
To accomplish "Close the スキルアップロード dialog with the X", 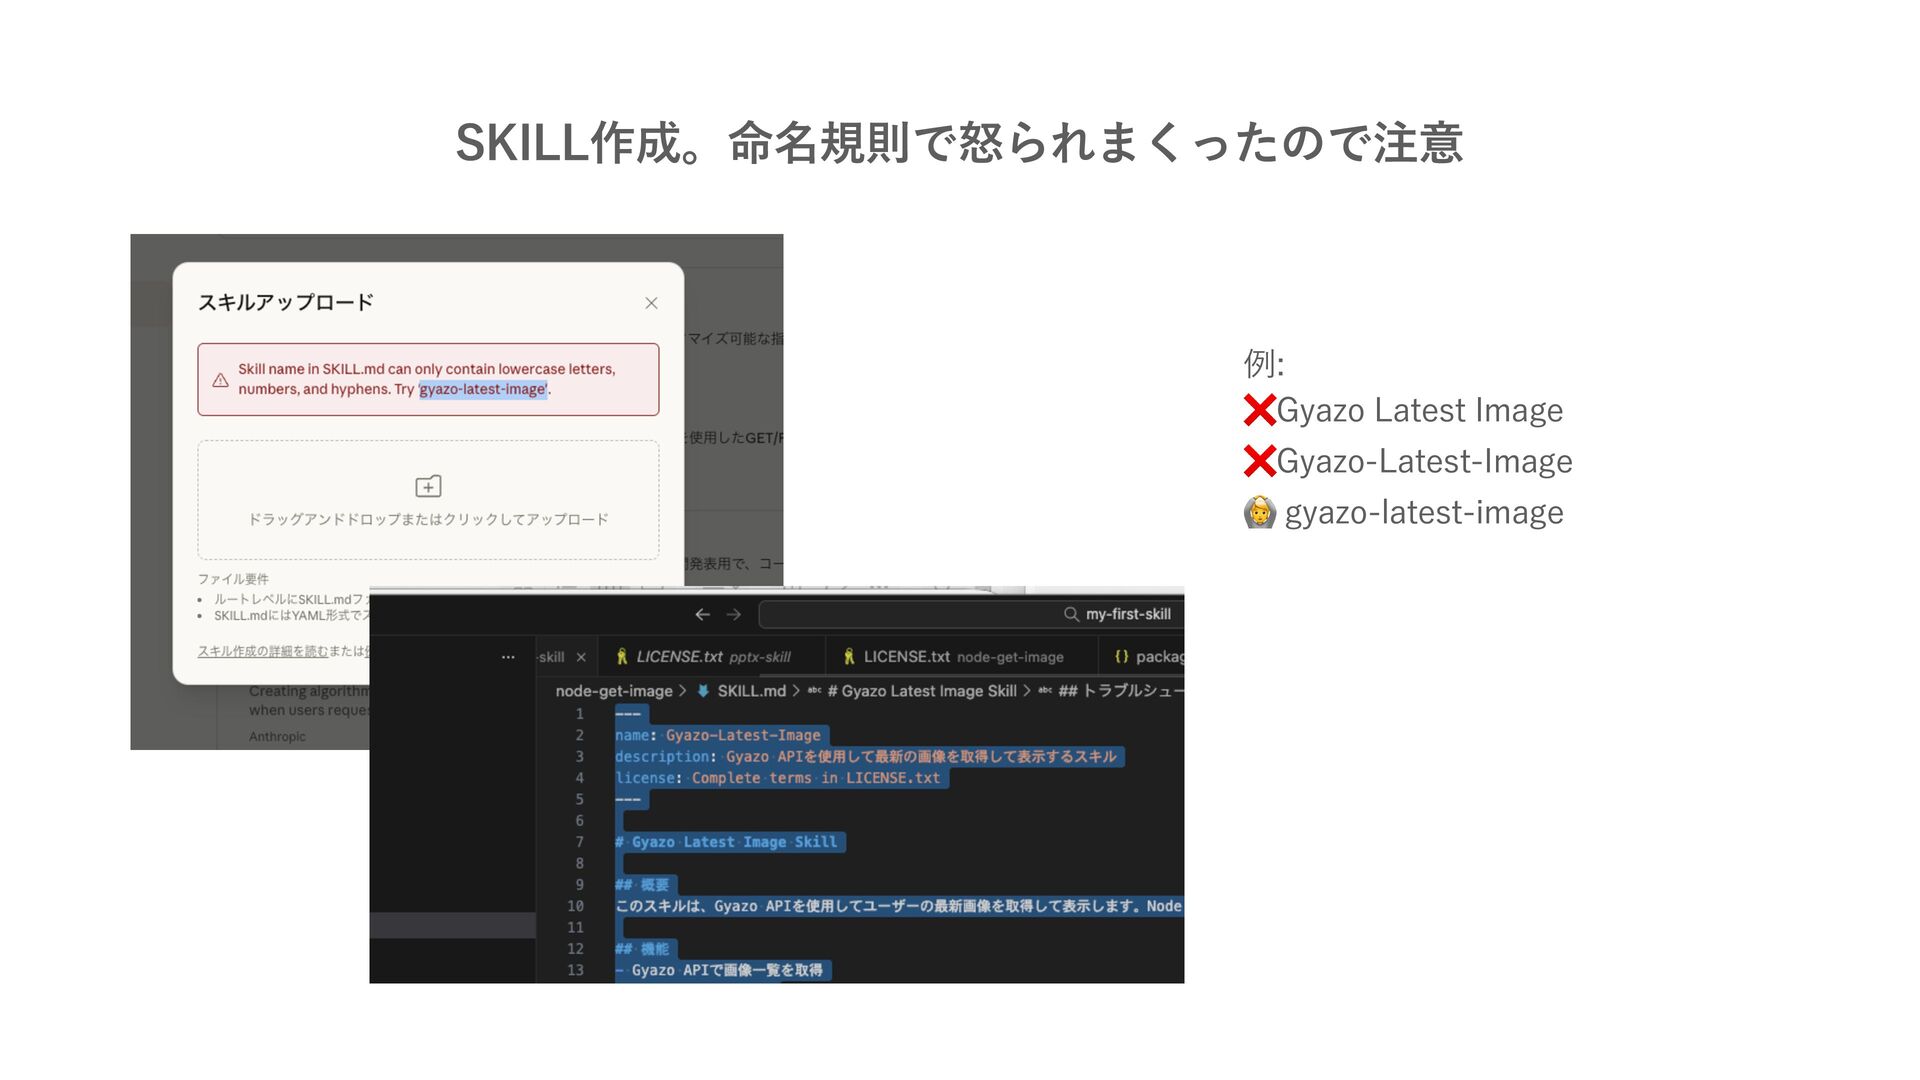I will [651, 303].
